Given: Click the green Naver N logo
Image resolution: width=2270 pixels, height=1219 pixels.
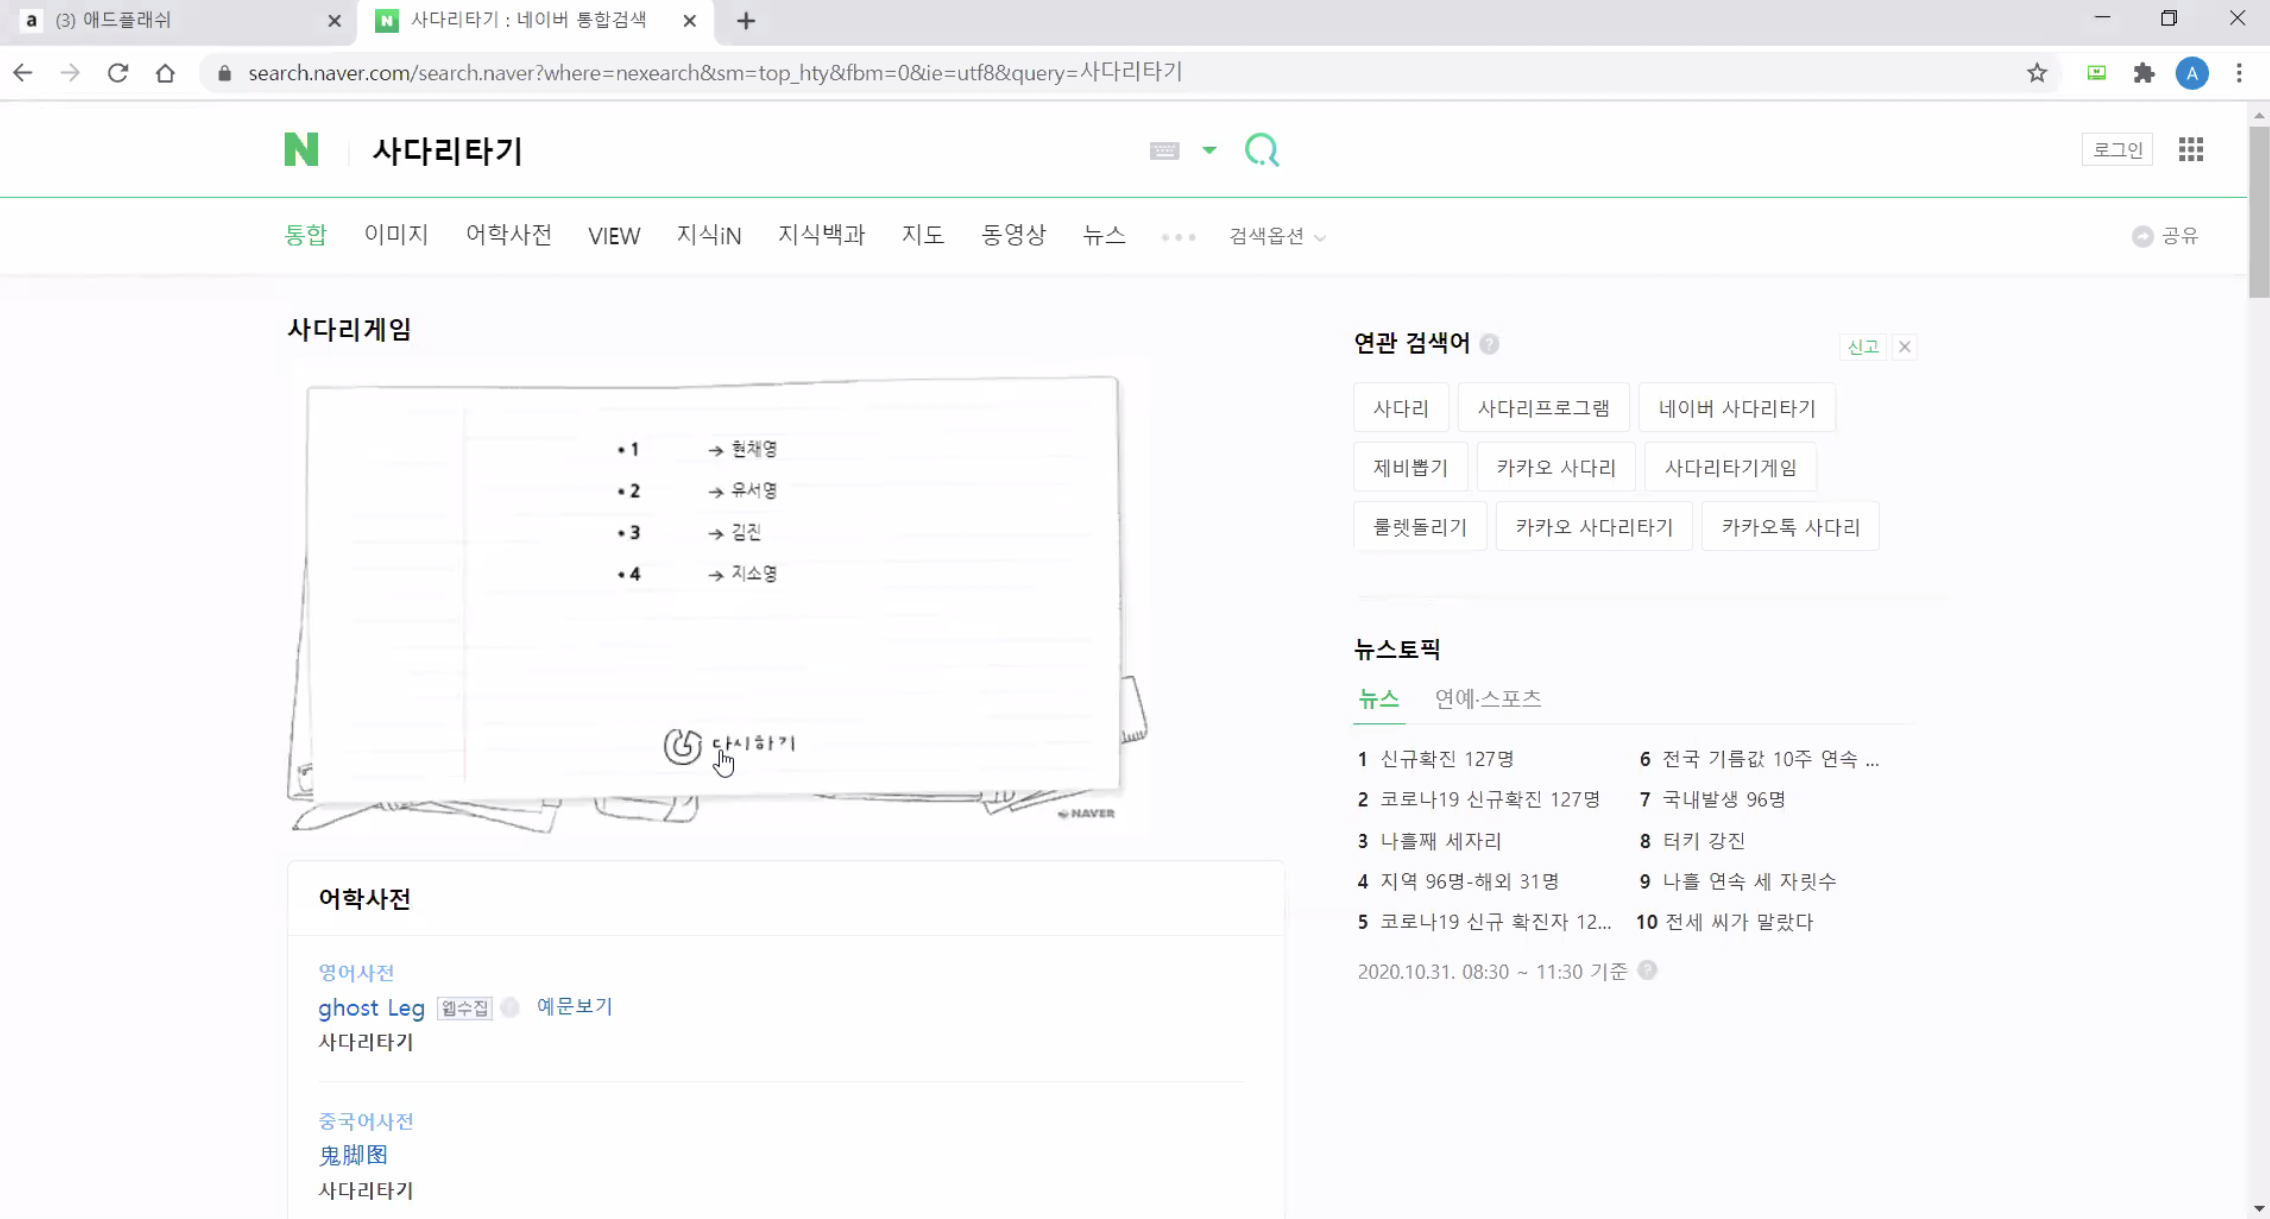Looking at the screenshot, I should pos(301,150).
